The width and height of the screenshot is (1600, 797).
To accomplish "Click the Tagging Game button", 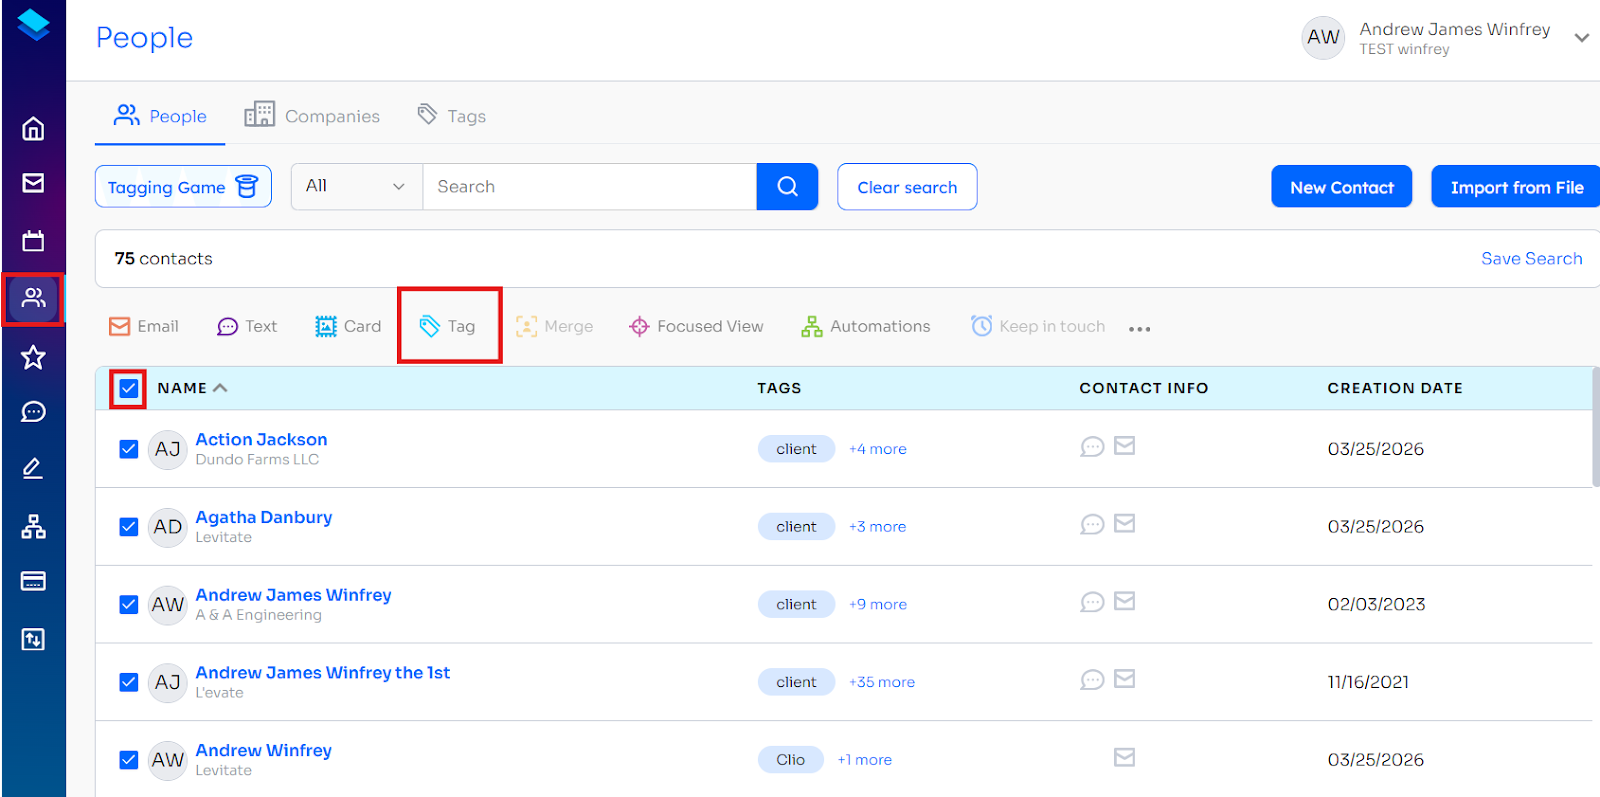I will click(183, 187).
